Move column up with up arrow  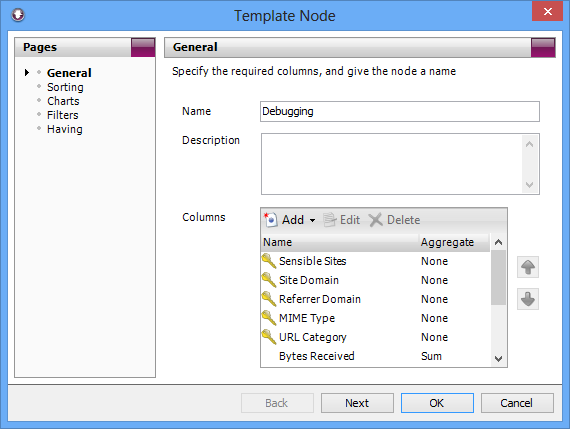tap(528, 267)
